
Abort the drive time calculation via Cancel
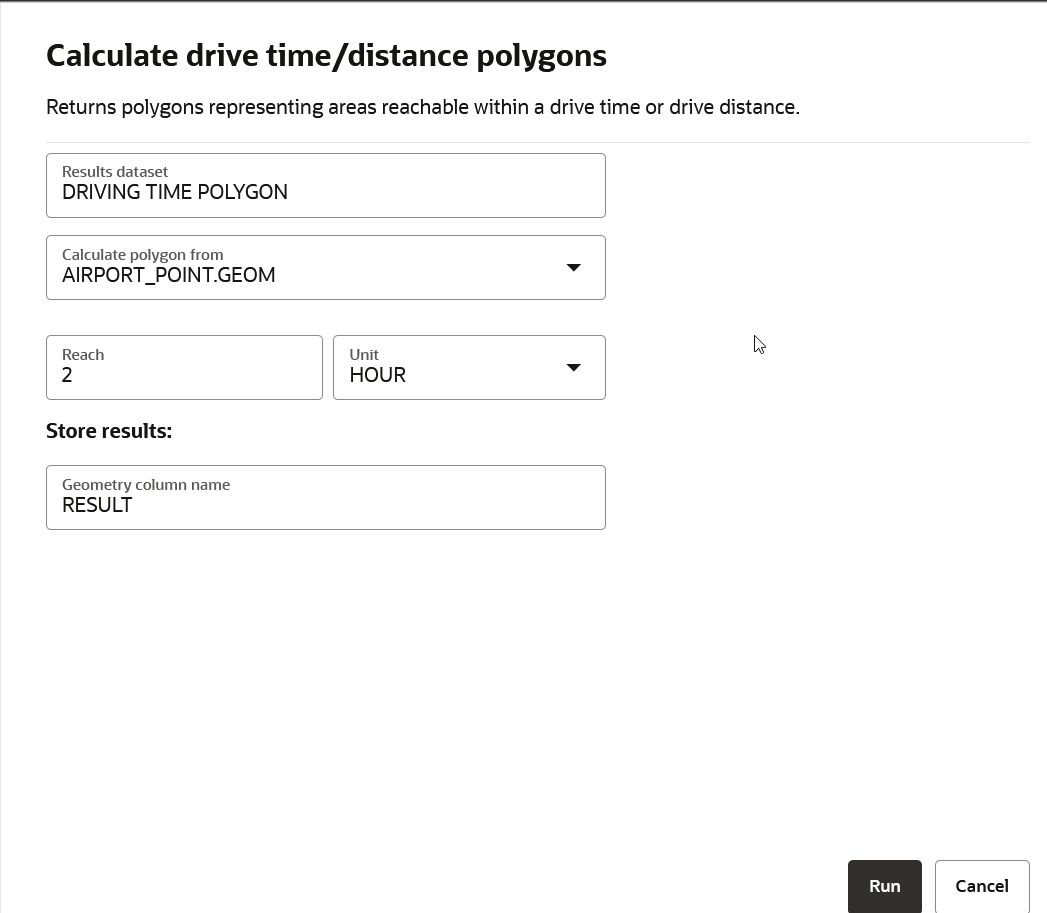[x=981, y=886]
